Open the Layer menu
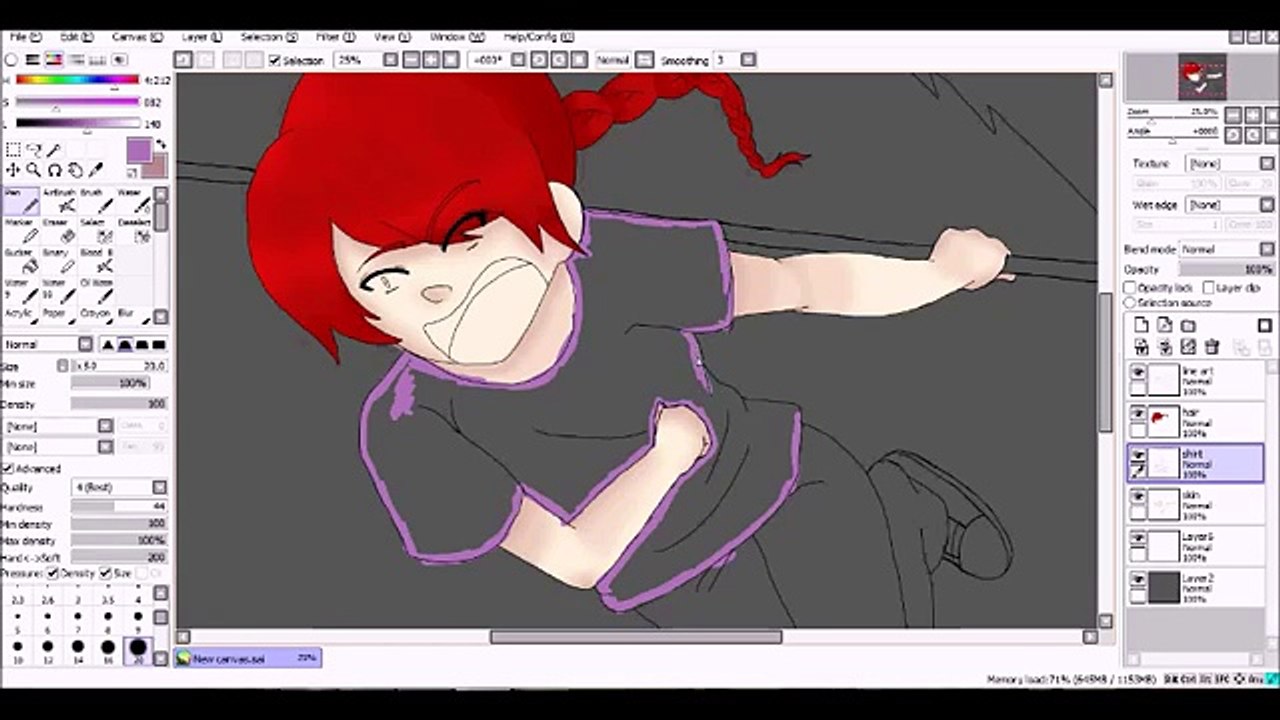1280x720 pixels. (x=201, y=37)
